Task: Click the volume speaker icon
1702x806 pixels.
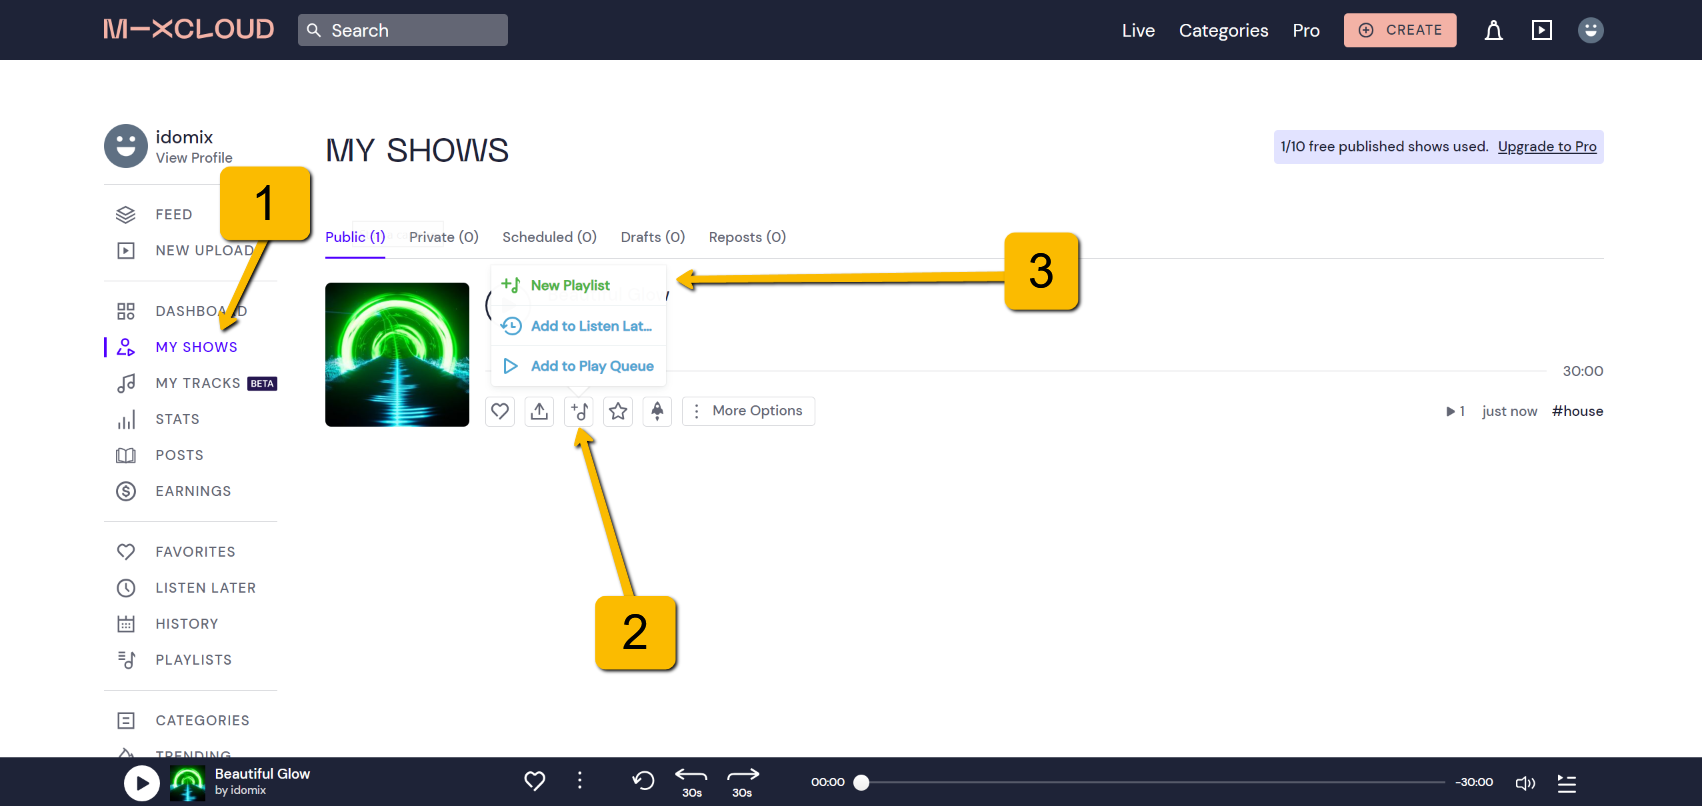Action: click(x=1525, y=783)
